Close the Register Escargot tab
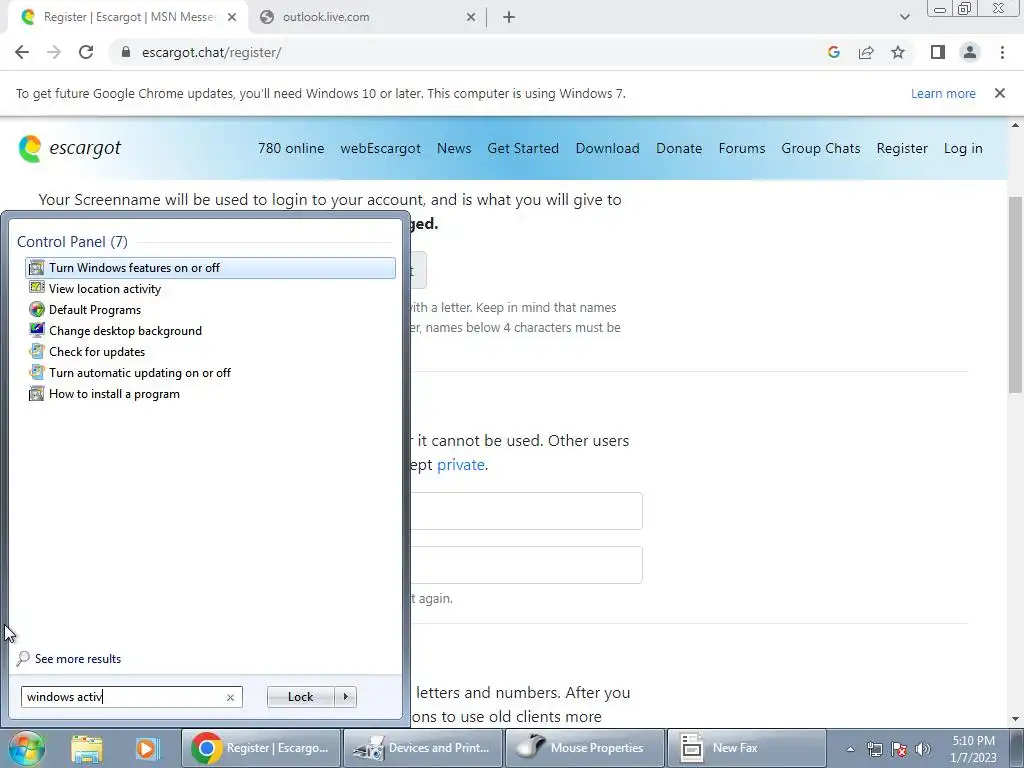This screenshot has width=1024, height=768. click(x=232, y=18)
